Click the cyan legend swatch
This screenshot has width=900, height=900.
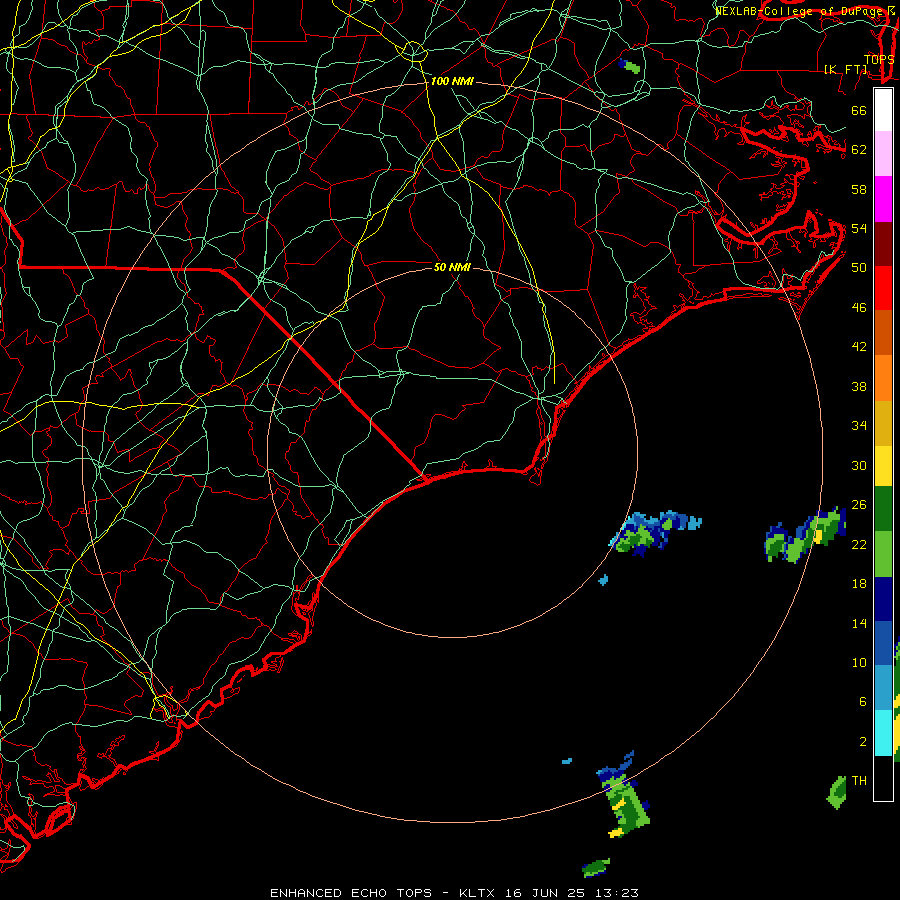[x=883, y=733]
